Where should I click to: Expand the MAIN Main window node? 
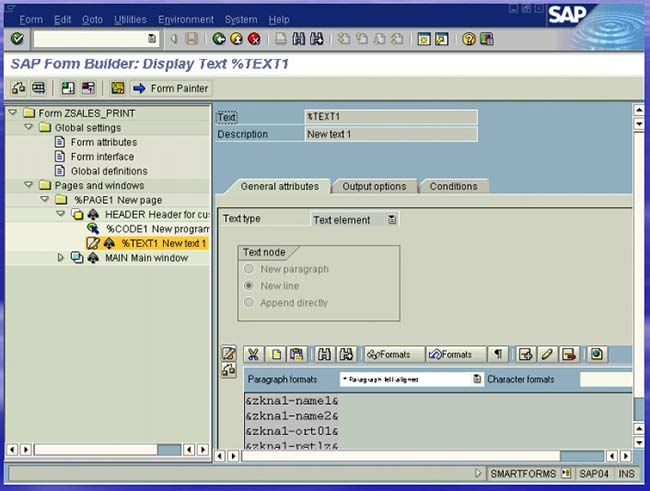(x=61, y=258)
